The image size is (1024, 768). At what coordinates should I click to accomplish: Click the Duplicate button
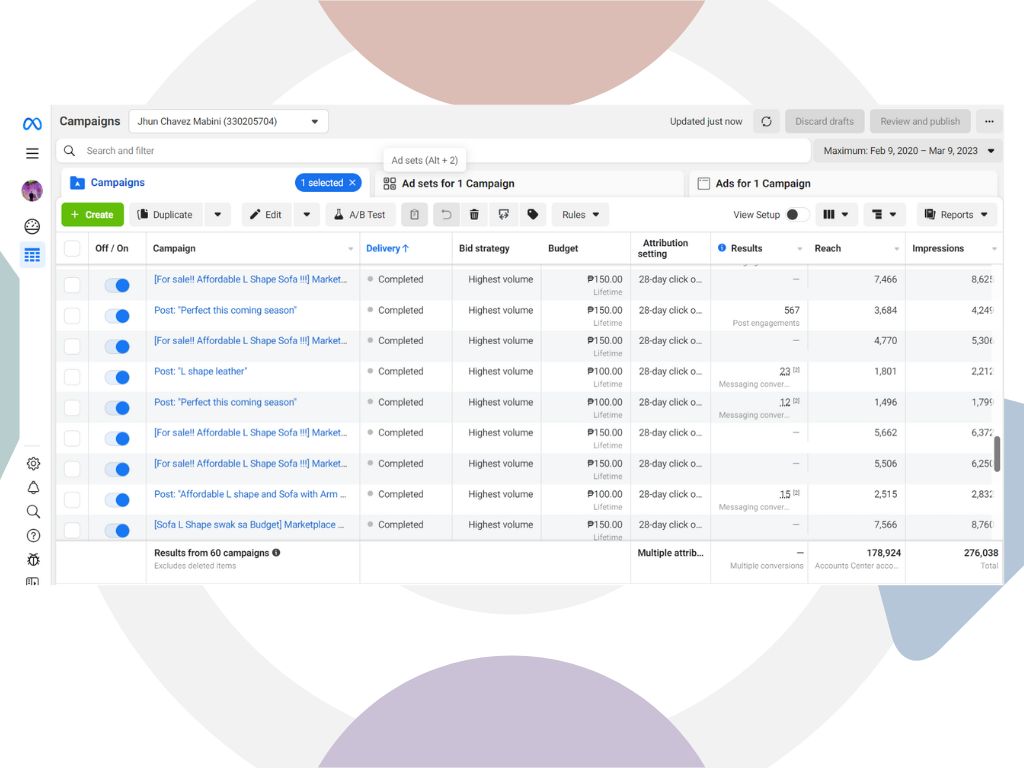(166, 215)
